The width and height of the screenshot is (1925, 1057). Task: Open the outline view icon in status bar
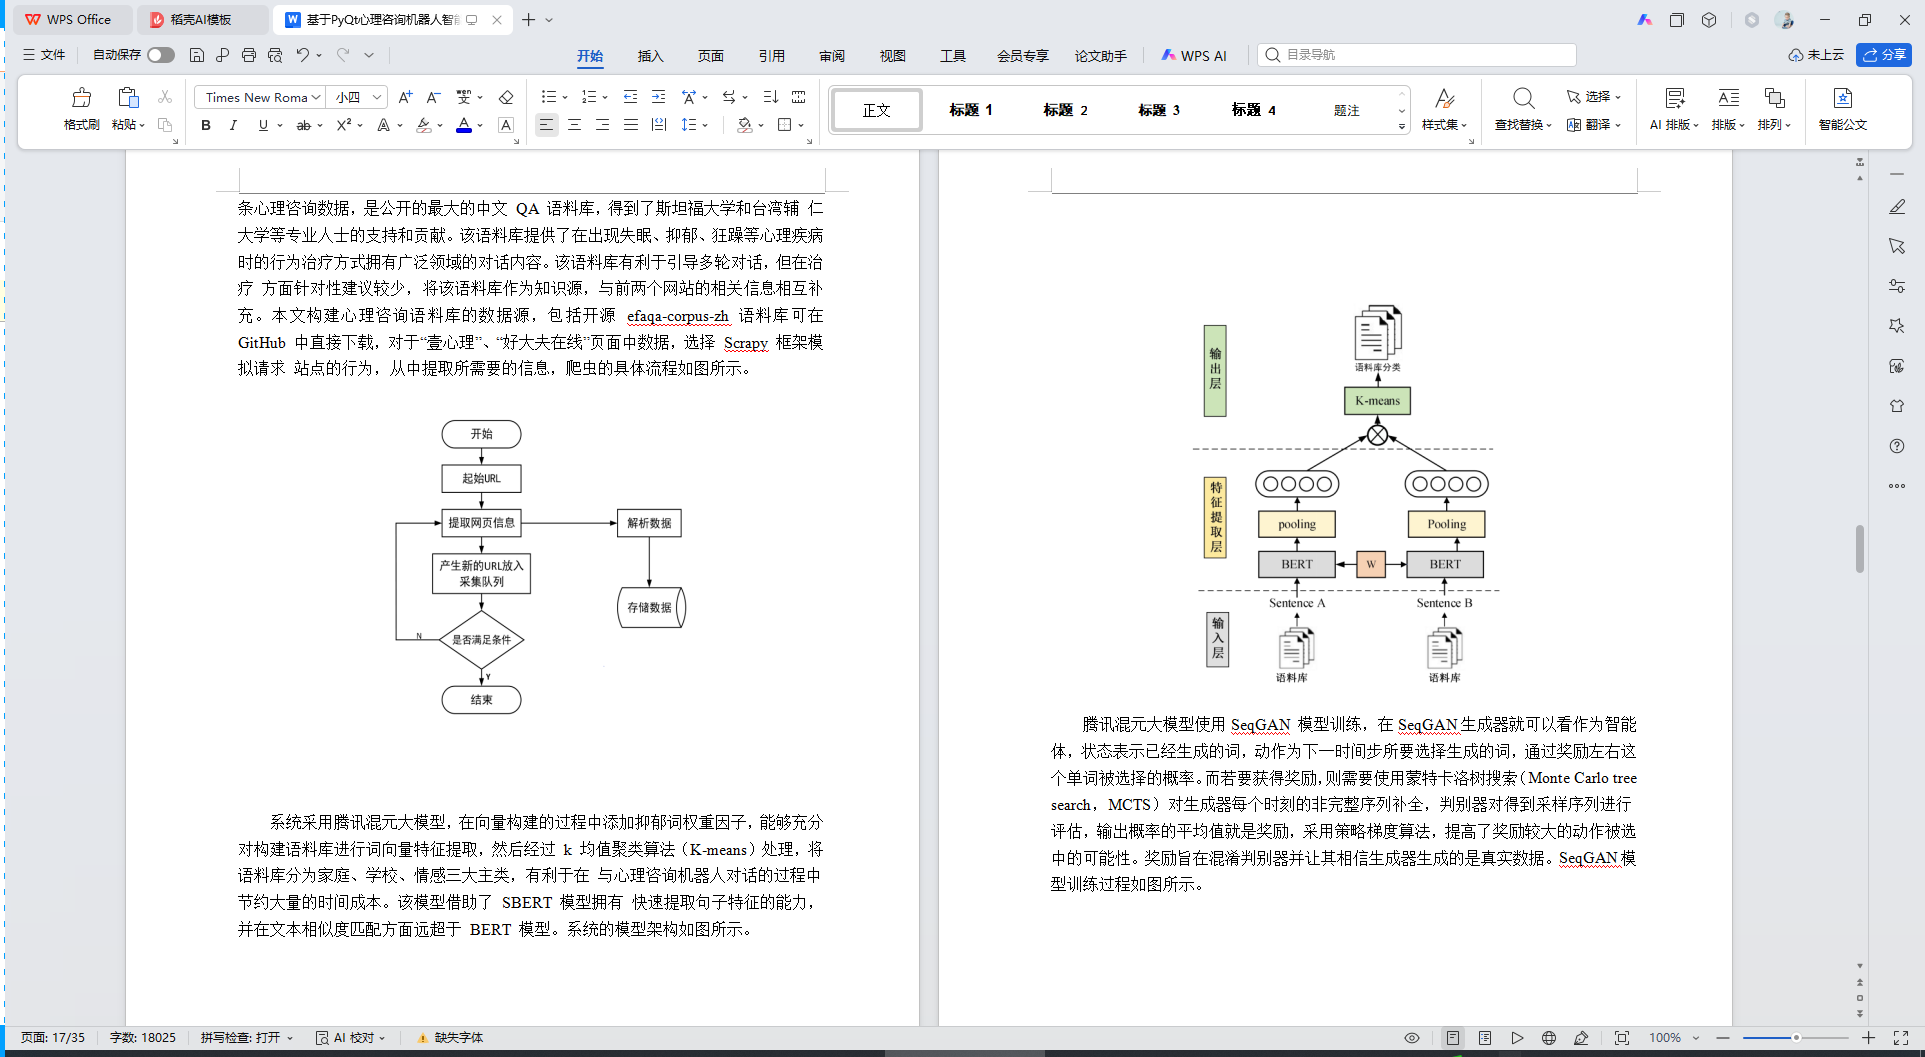1485,1038
